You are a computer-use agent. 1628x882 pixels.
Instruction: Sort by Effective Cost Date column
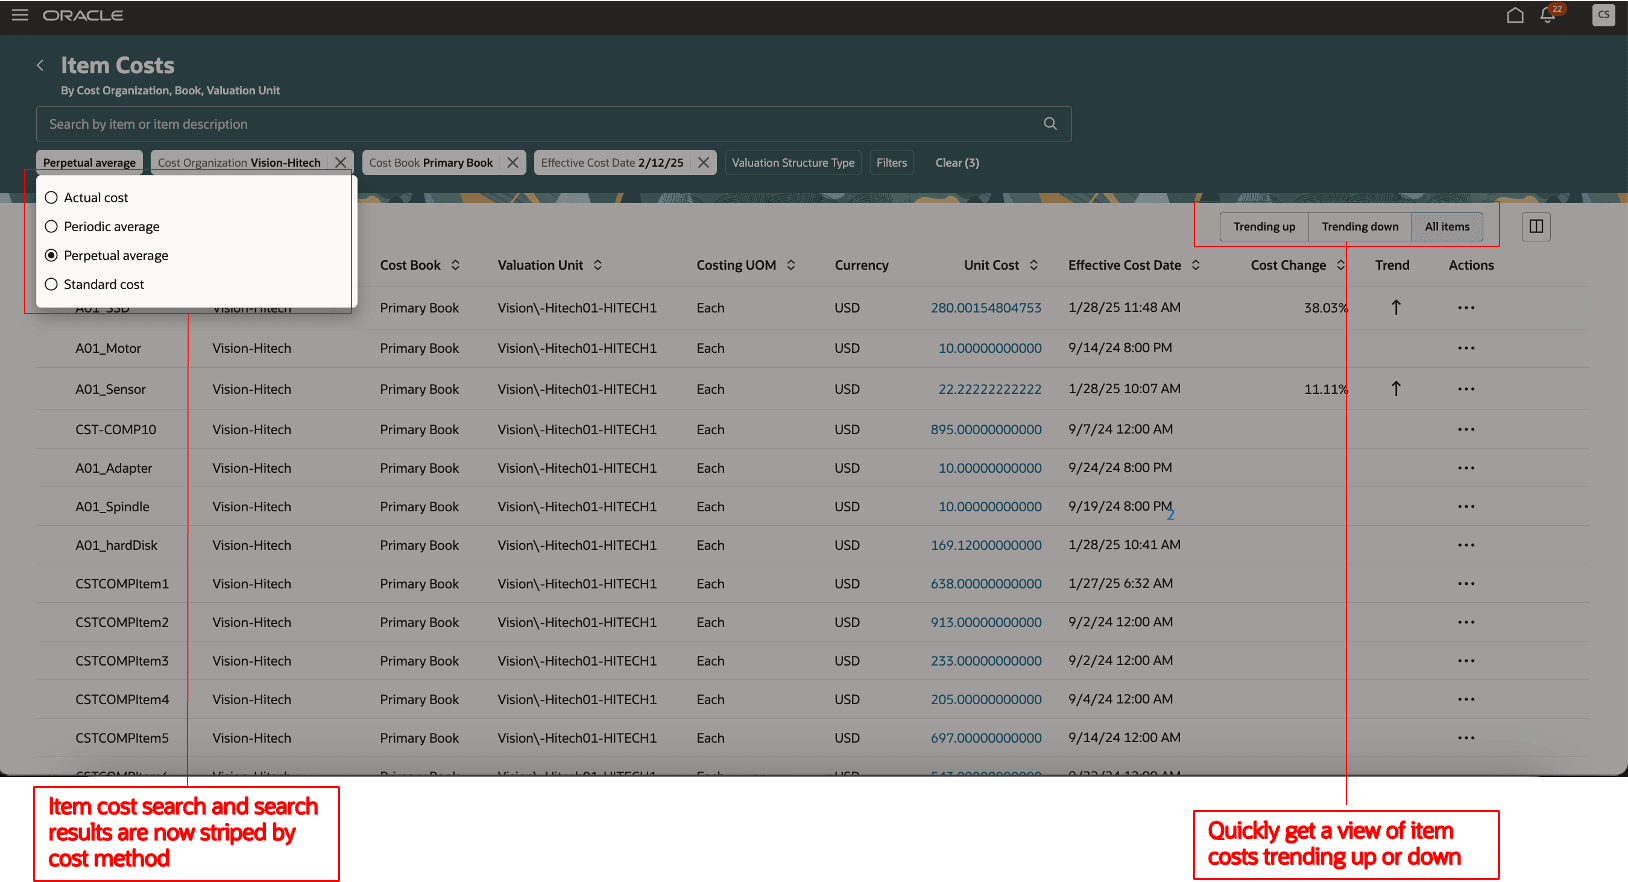tap(1196, 265)
